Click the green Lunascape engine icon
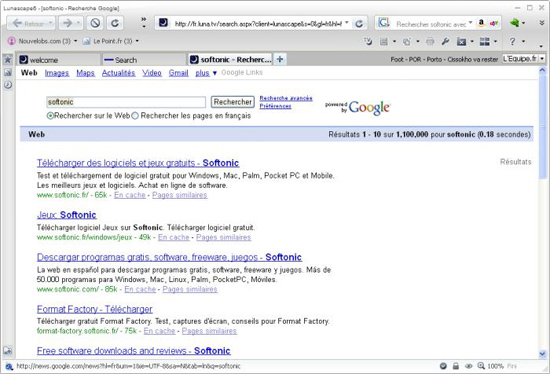 [515, 23]
